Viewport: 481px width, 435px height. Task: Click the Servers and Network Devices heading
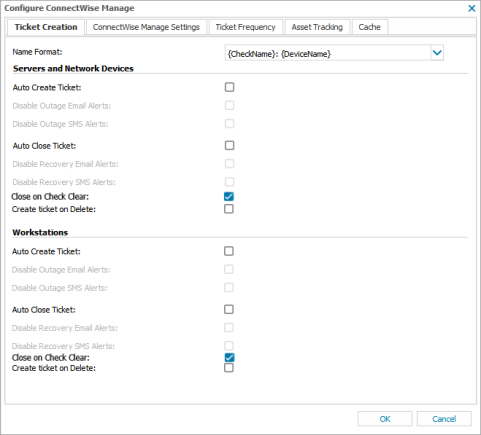73,69
